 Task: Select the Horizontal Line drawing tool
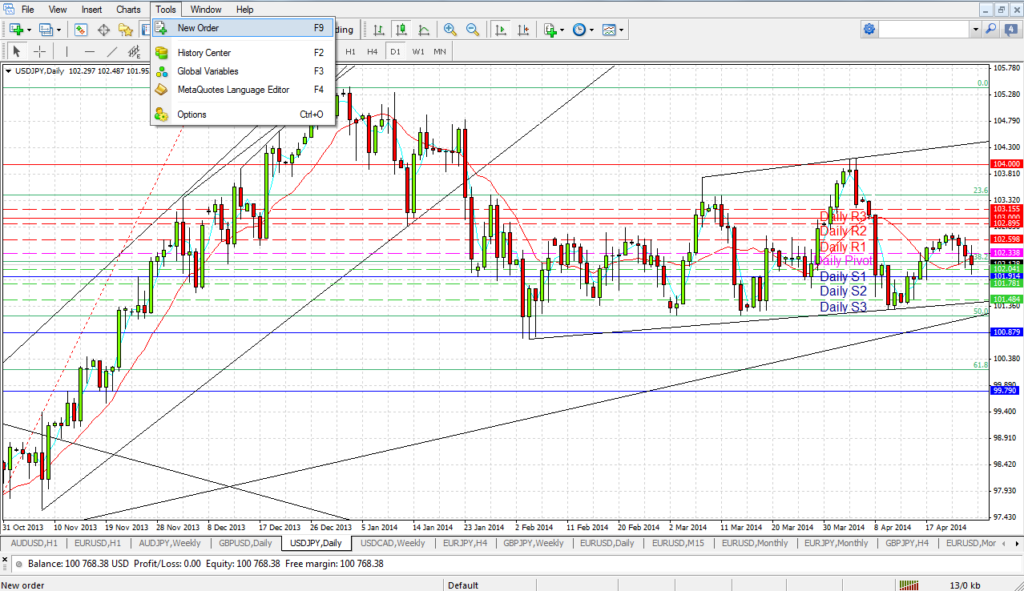89,51
